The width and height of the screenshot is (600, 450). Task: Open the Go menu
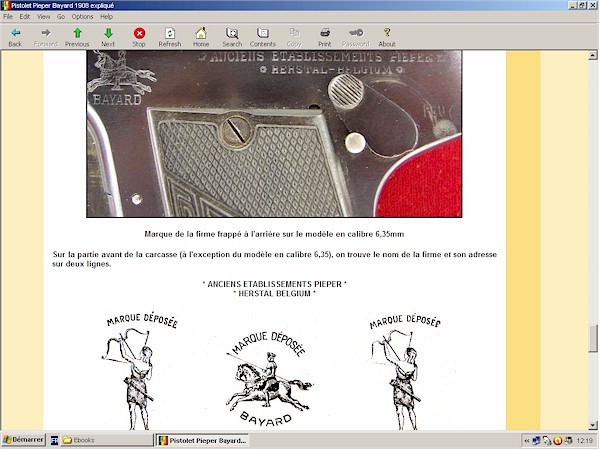(x=61, y=16)
